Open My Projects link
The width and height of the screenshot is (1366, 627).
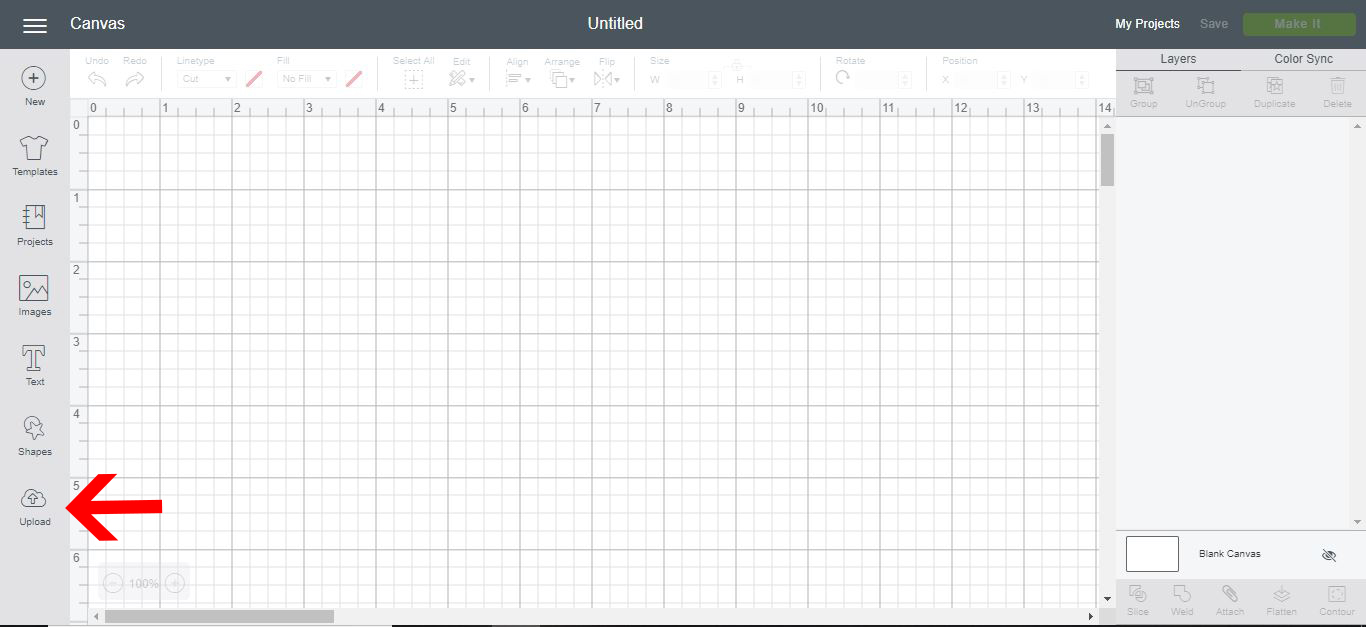(1147, 24)
